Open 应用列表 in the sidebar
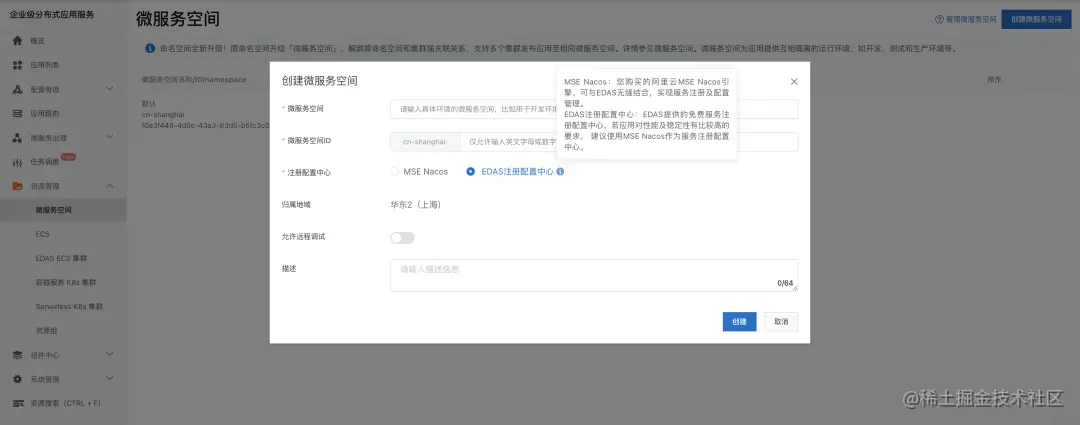This screenshot has height=425, width=1080. pos(45,65)
